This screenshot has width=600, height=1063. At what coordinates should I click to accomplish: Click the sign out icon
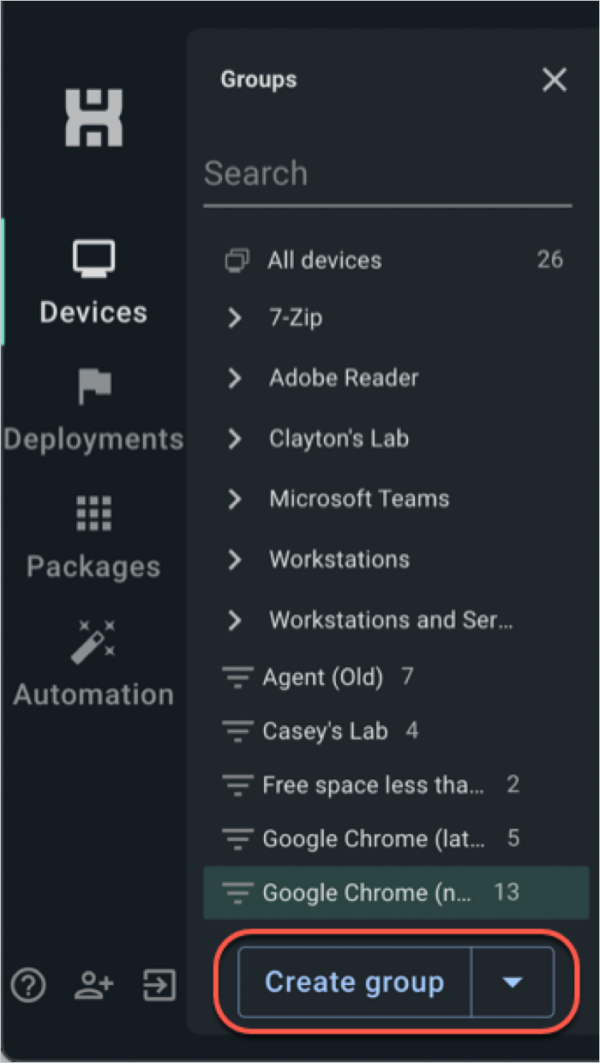(x=158, y=985)
